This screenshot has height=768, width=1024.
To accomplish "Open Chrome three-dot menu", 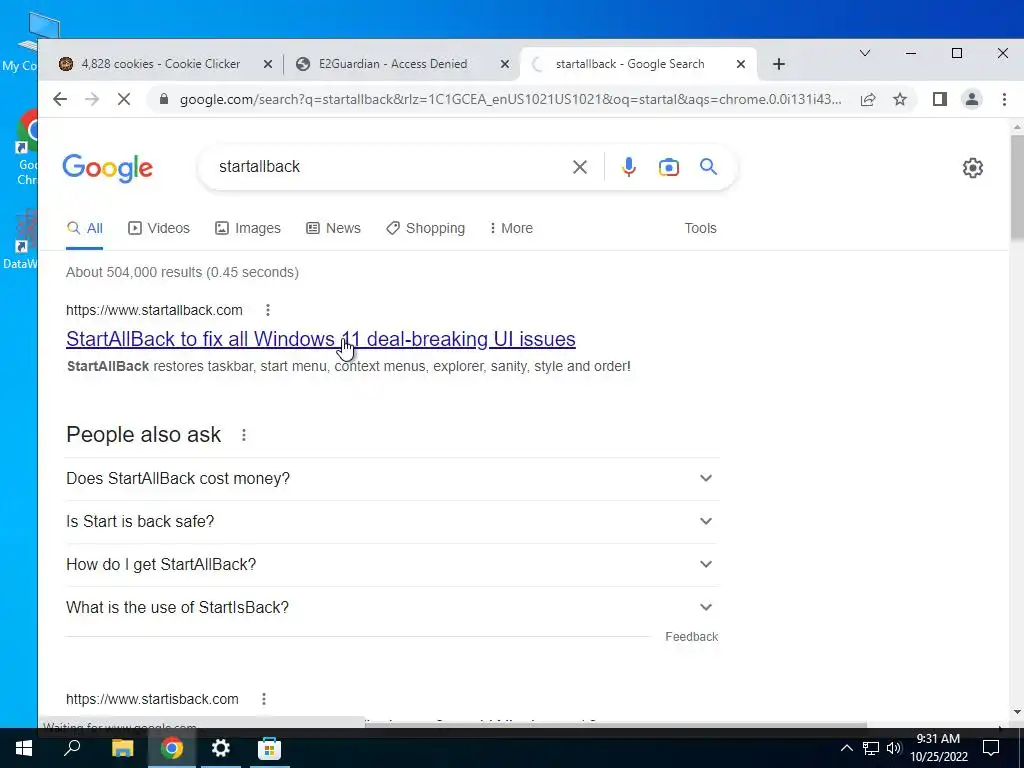I will point(1004,99).
